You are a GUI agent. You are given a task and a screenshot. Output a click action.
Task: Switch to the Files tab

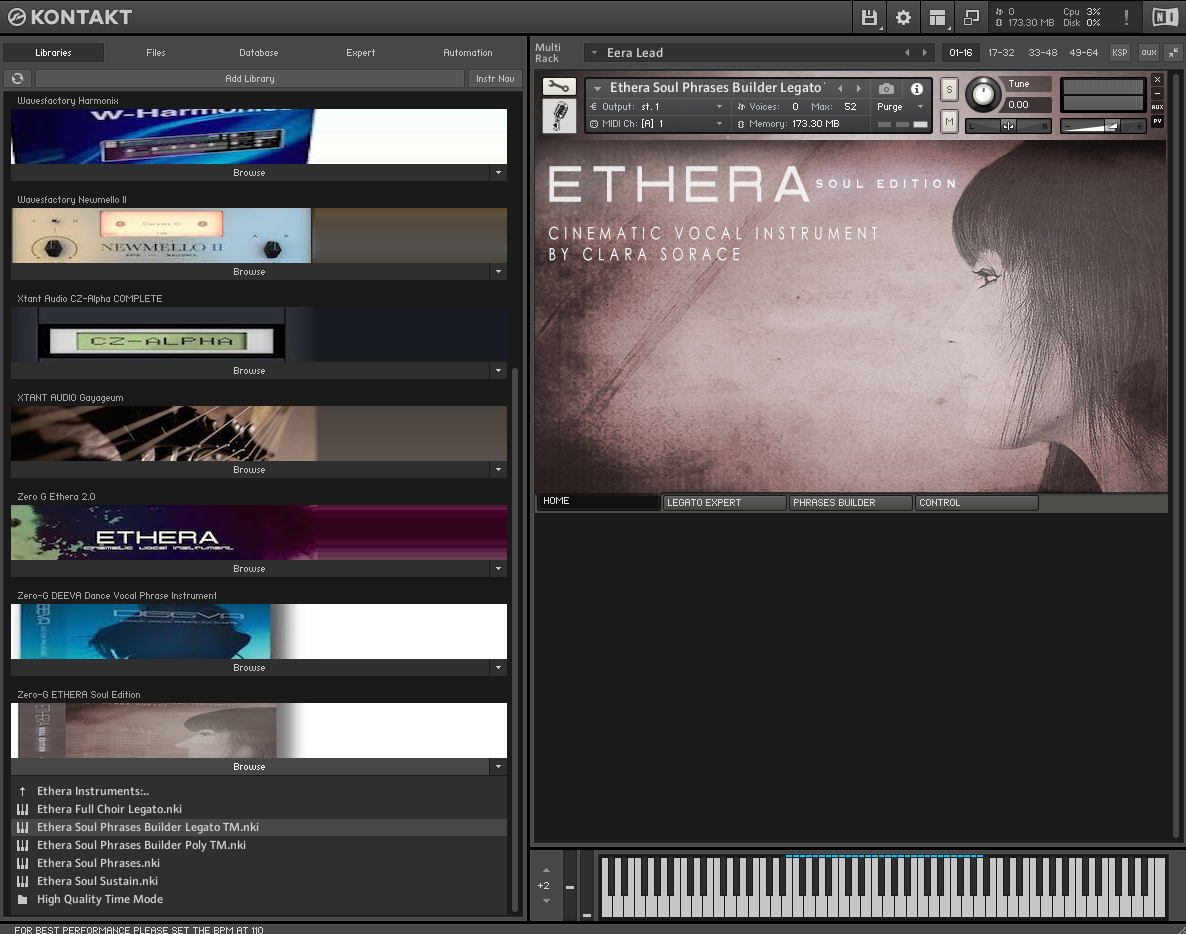[x=156, y=52]
